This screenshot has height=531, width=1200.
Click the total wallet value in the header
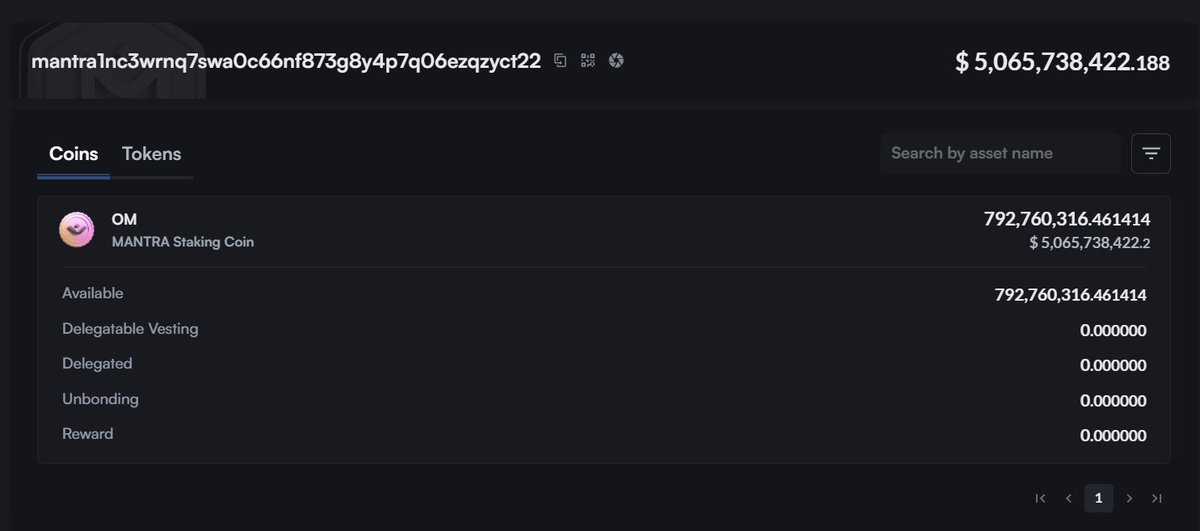click(x=1062, y=62)
